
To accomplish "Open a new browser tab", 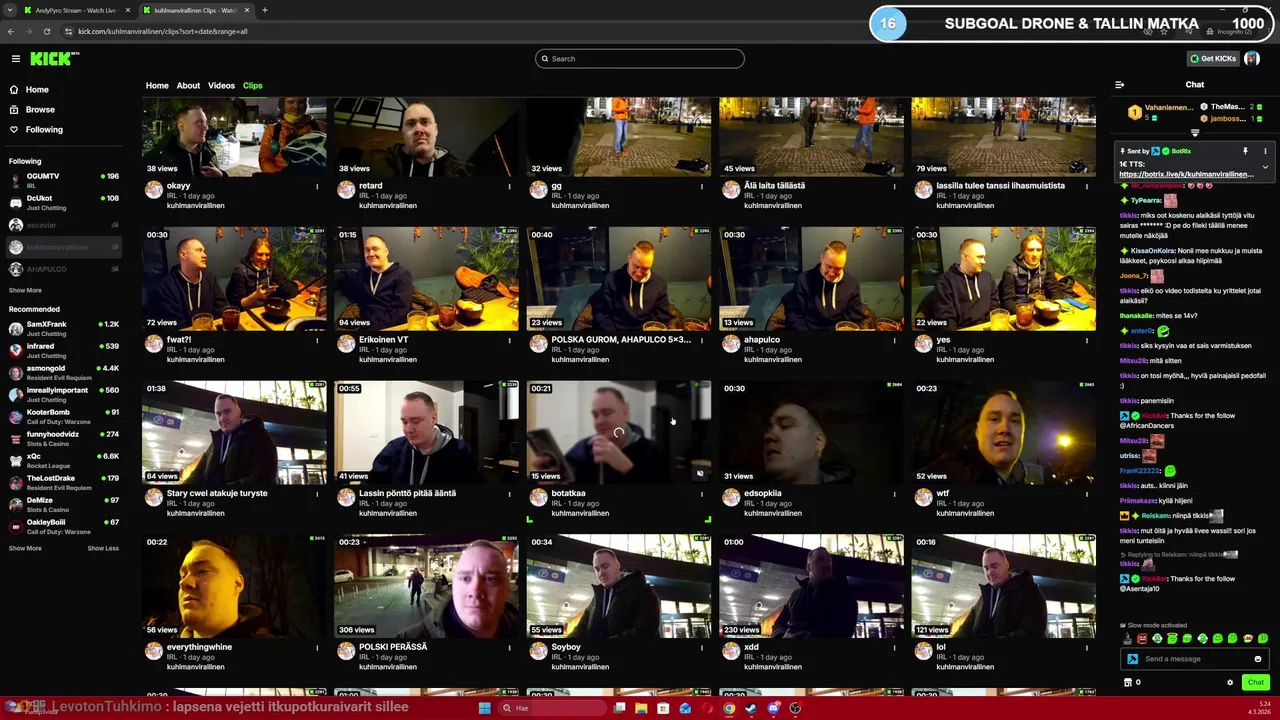I will tap(264, 10).
